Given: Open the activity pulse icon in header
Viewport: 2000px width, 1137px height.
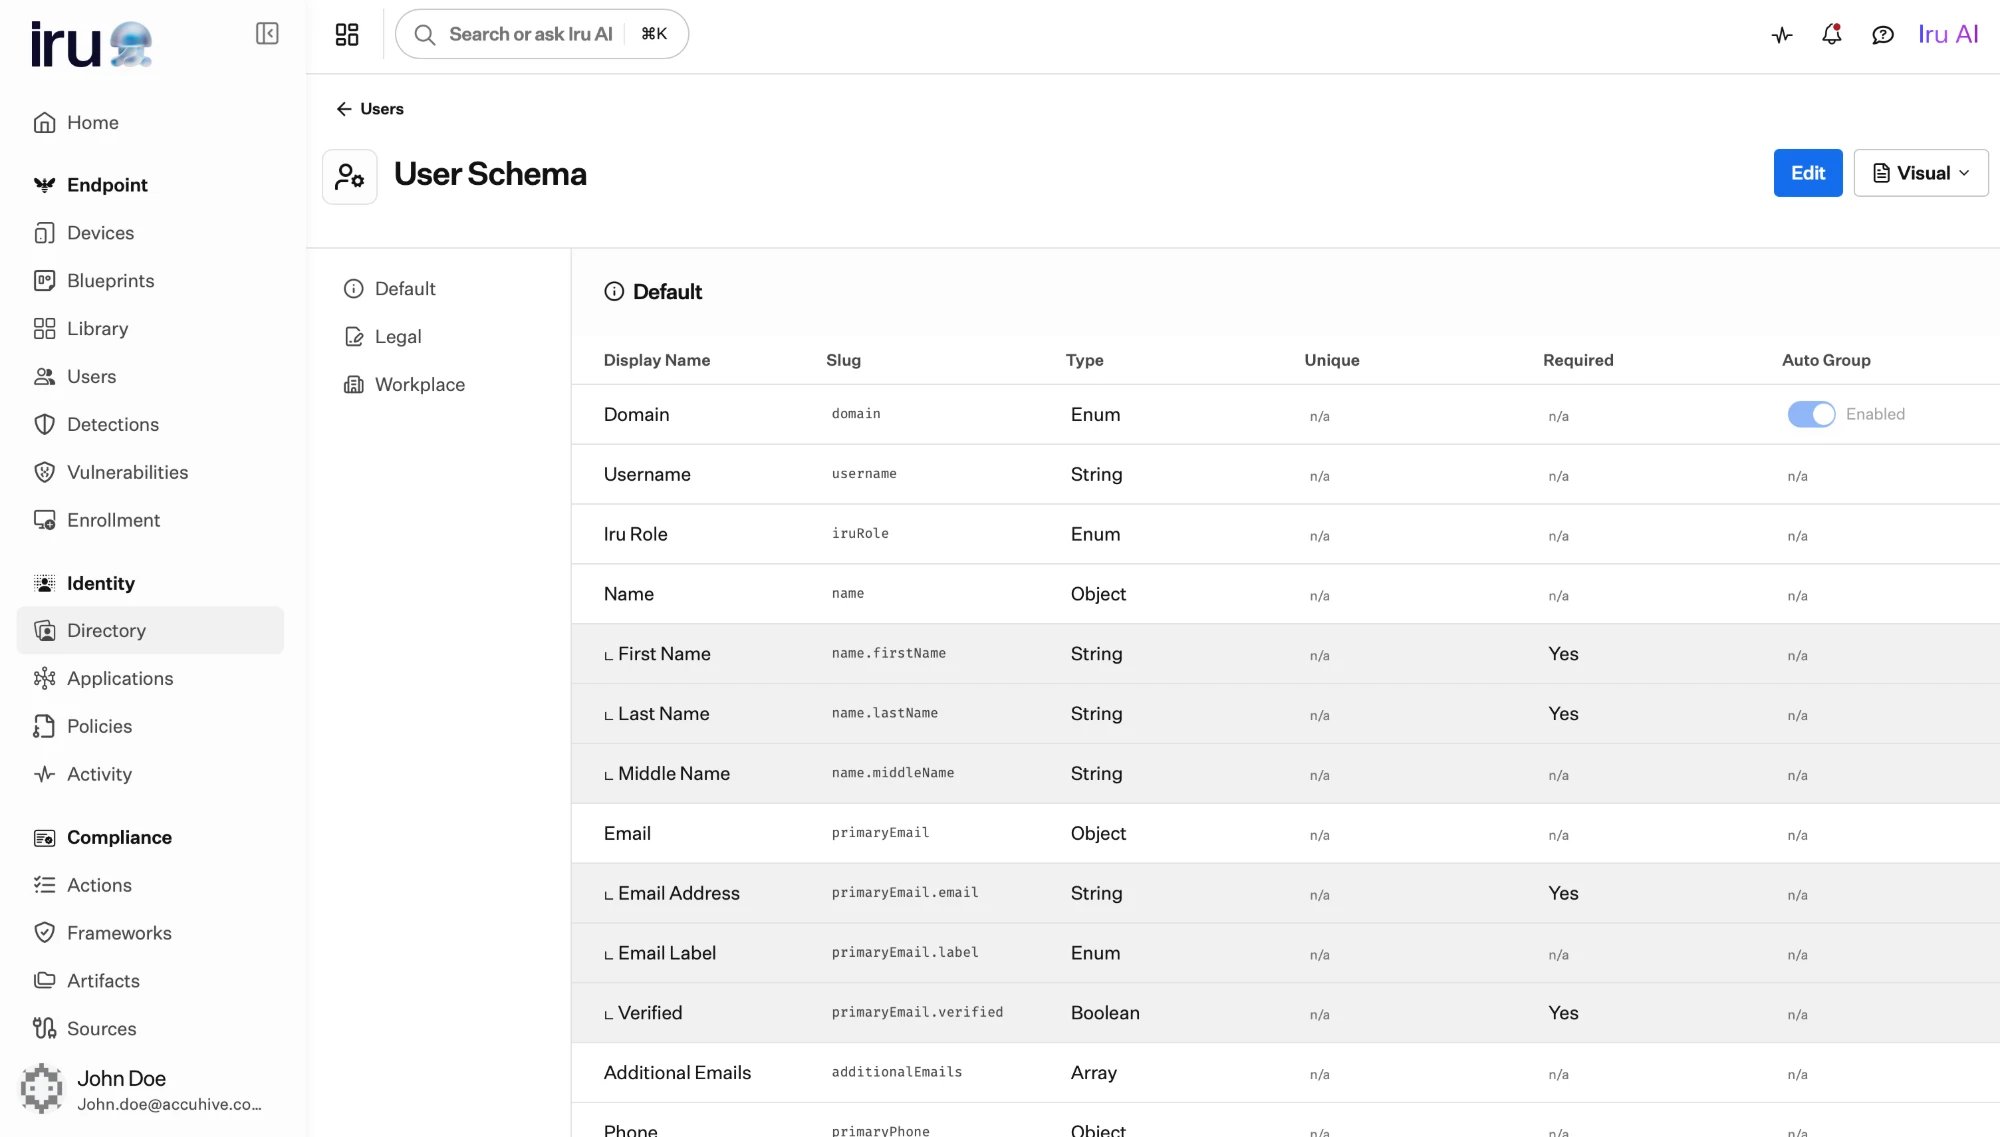Looking at the screenshot, I should pos(1782,35).
